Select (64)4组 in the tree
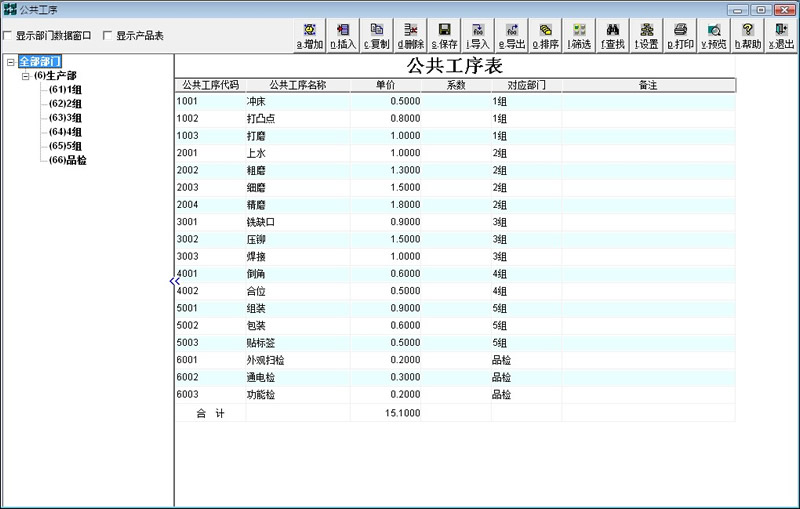 [x=65, y=132]
